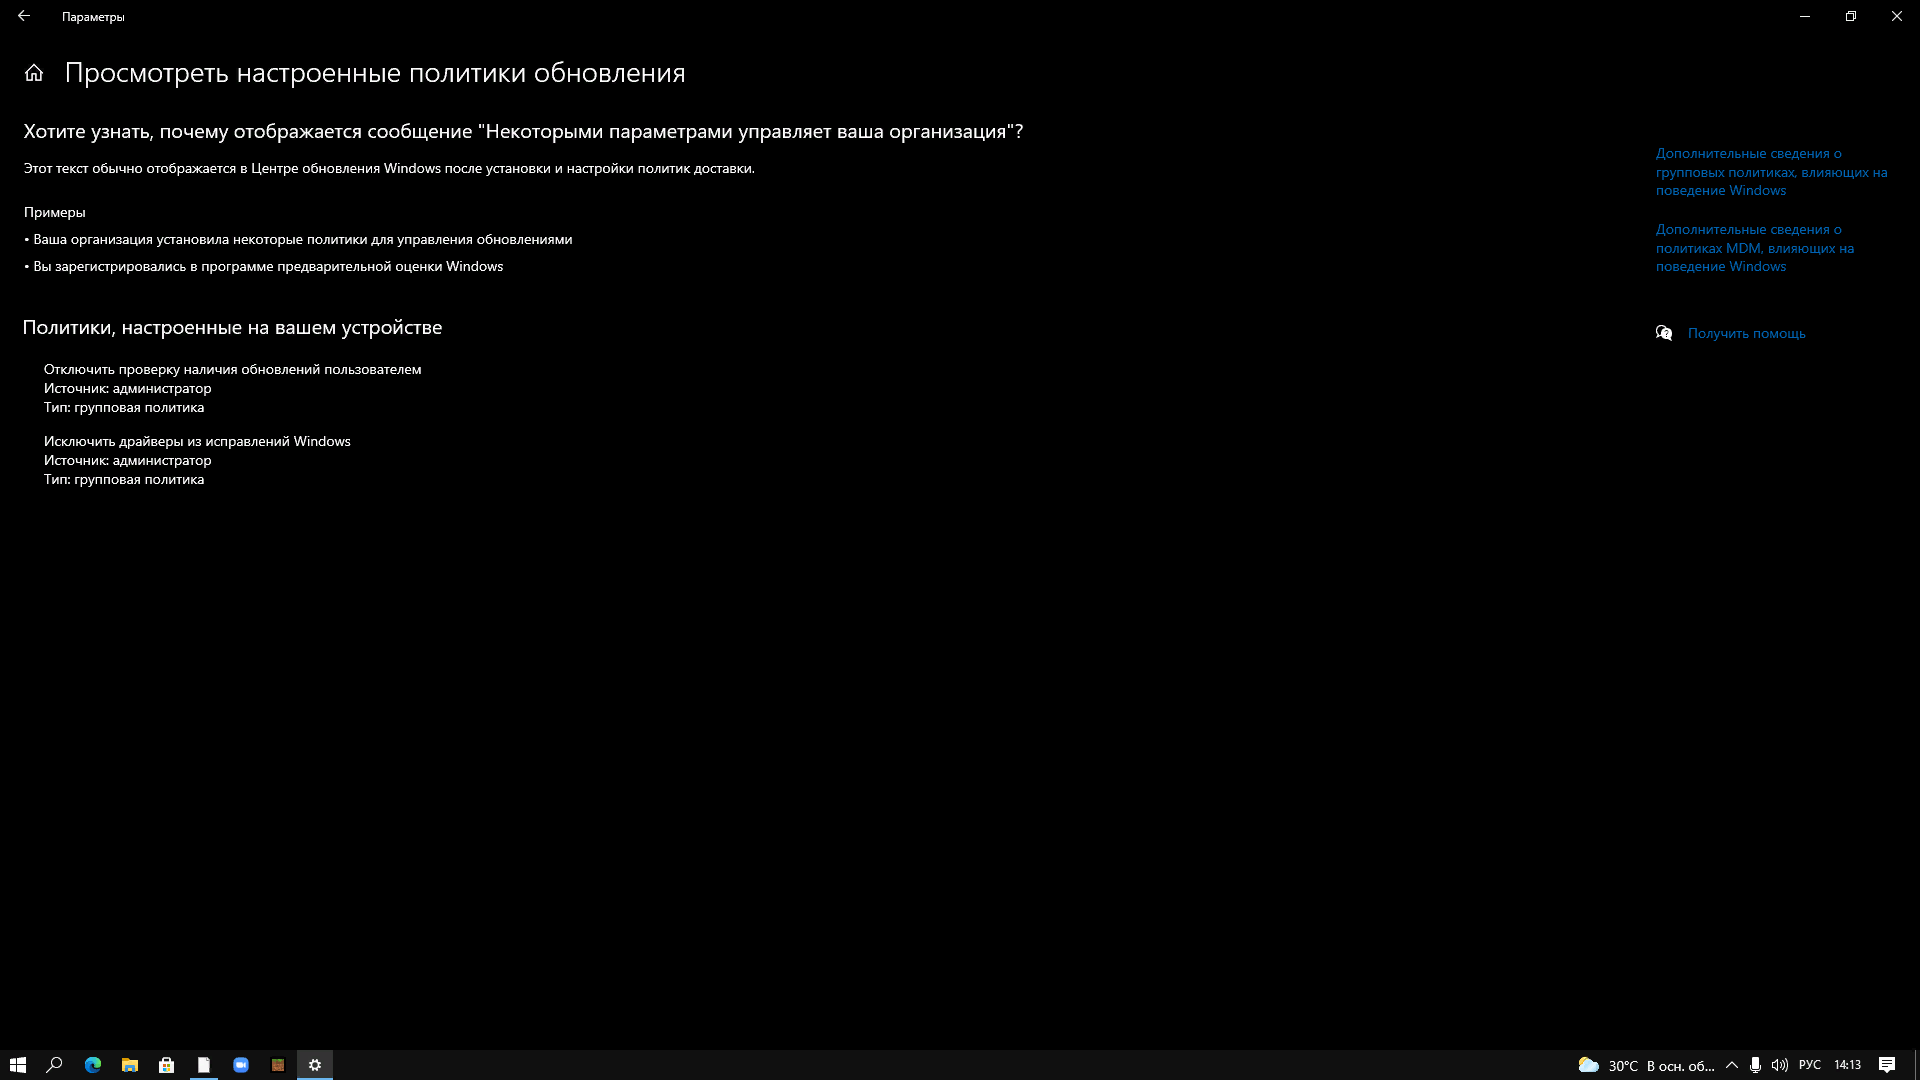
Task: Open Edge browser from taskbar
Action: (92, 1064)
